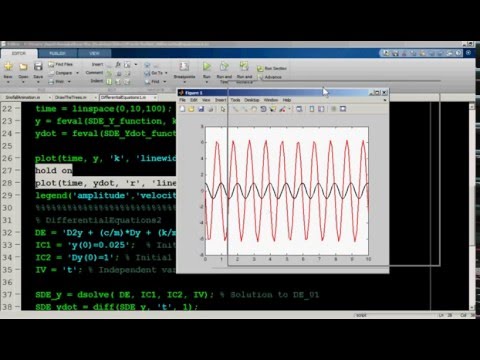The image size is (480, 360).
Task: Click Insert Legend icon in Figure 1 toolbar
Action: pyautogui.click(x=321, y=109)
